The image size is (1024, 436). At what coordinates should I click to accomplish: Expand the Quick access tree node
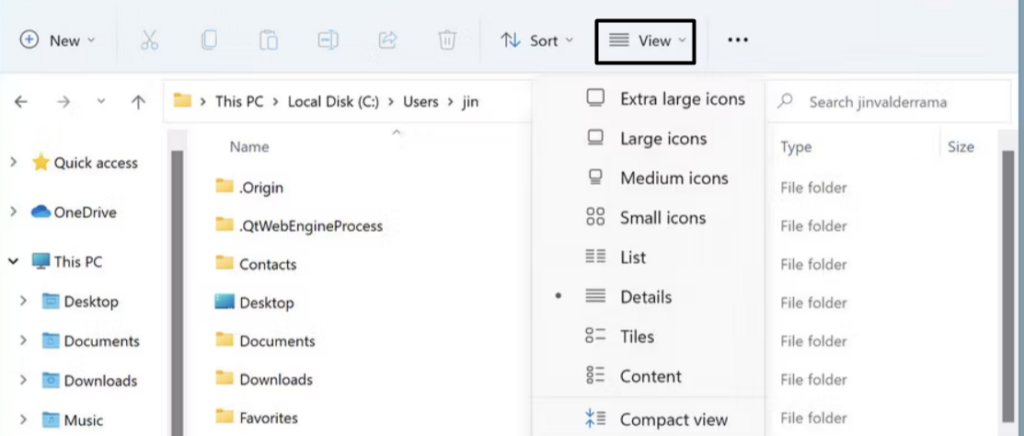14,162
